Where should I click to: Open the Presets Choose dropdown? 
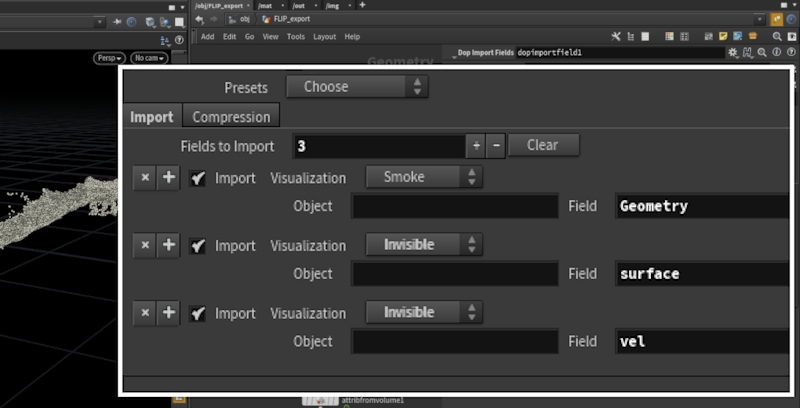(x=357, y=87)
